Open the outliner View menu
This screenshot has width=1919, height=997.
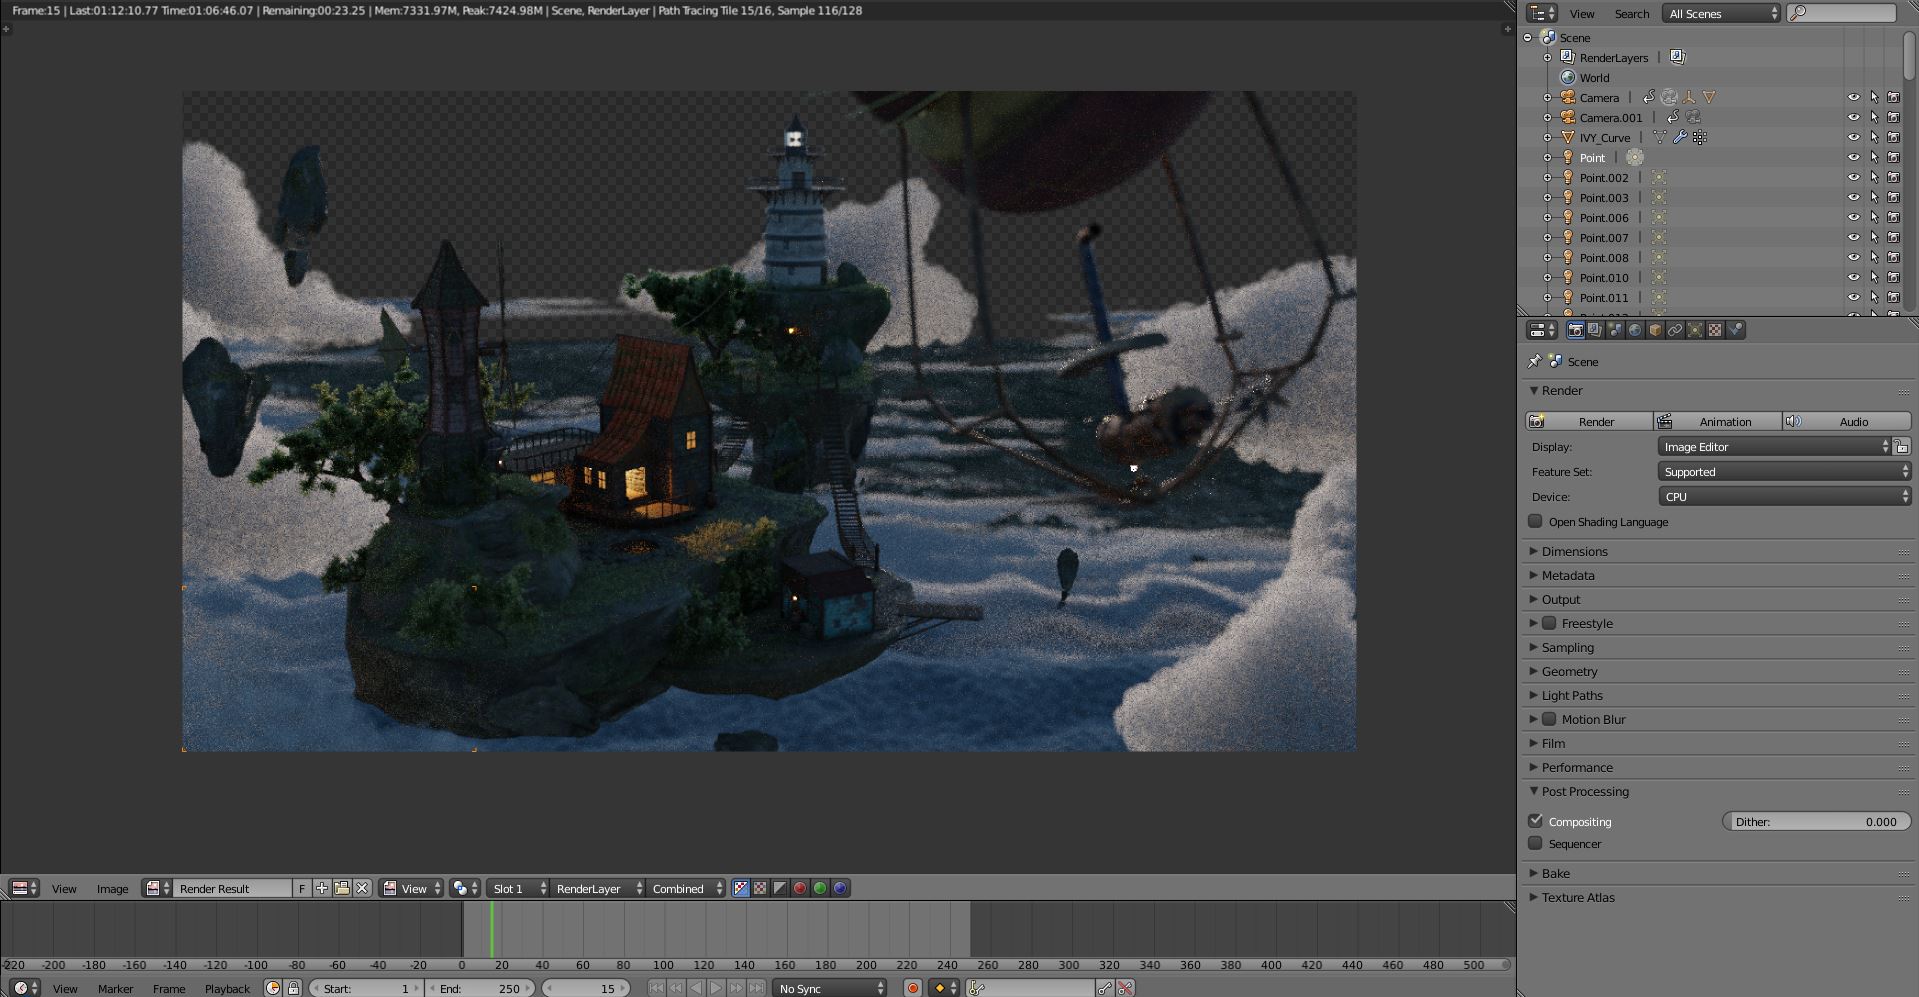coord(1582,13)
